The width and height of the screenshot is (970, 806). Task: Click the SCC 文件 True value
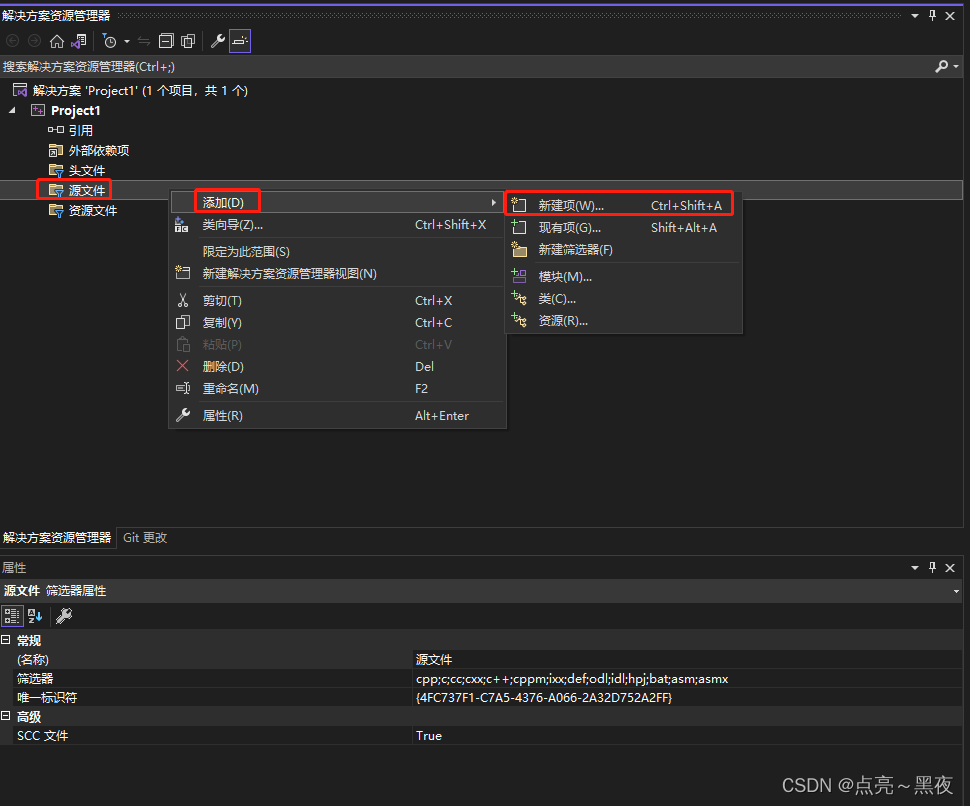[x=687, y=735]
